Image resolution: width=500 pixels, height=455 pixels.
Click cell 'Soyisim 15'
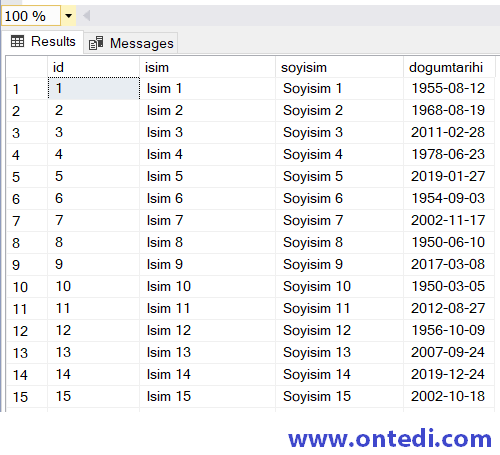(340, 397)
